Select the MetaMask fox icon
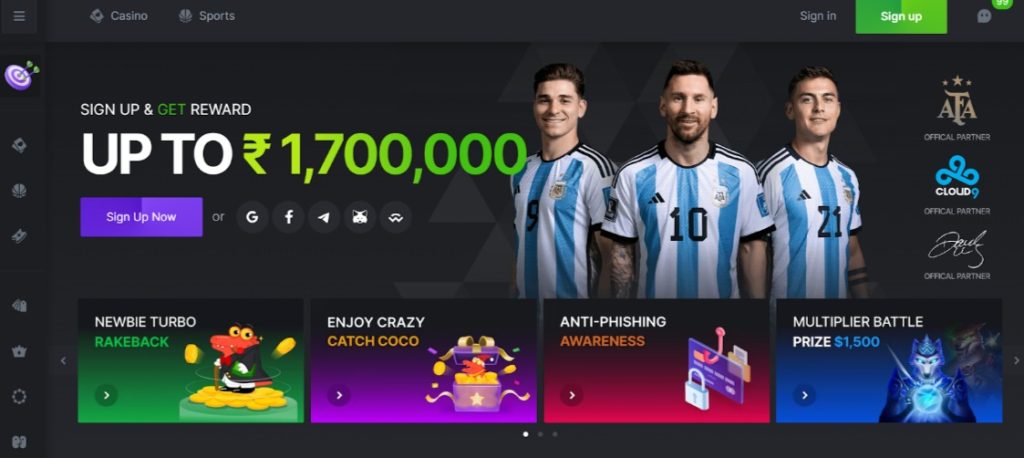The image size is (1024, 458). pos(360,217)
